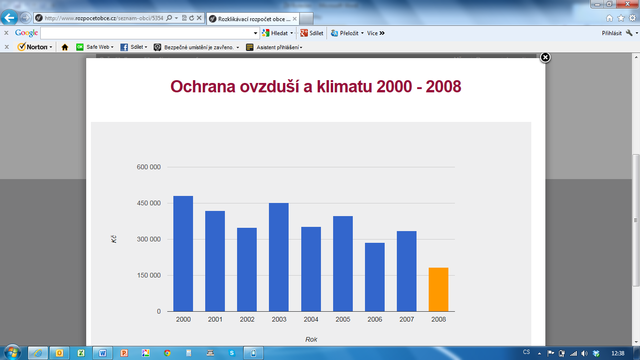Click the Sdílet Google+ share button
Screen dimensions: 640x360
tap(312, 33)
